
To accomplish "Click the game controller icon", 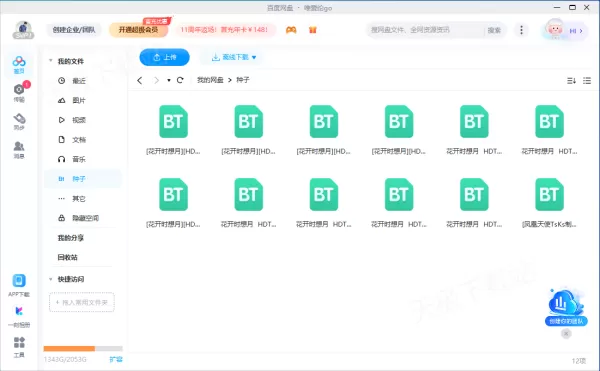I will click(x=291, y=30).
